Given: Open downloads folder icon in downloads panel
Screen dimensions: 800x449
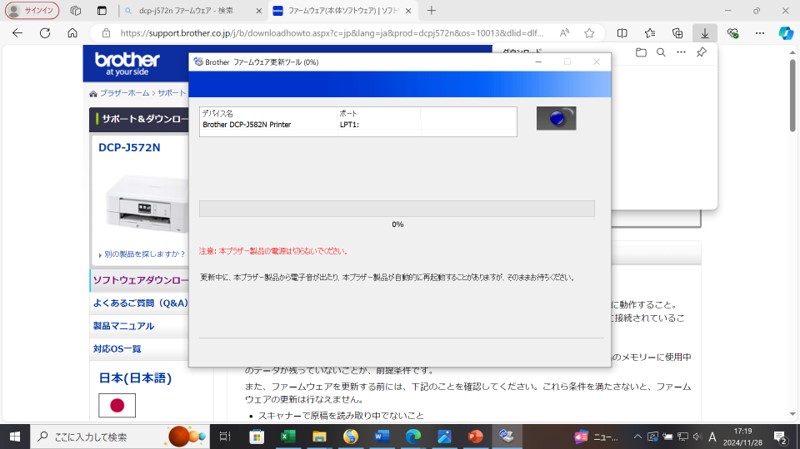Looking at the screenshot, I should 641,52.
